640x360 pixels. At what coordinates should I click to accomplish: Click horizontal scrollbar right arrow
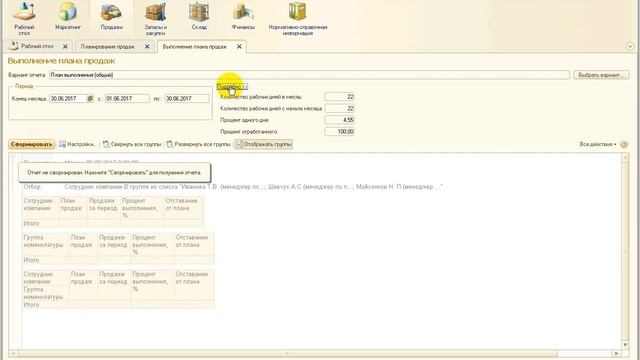pos(616,353)
